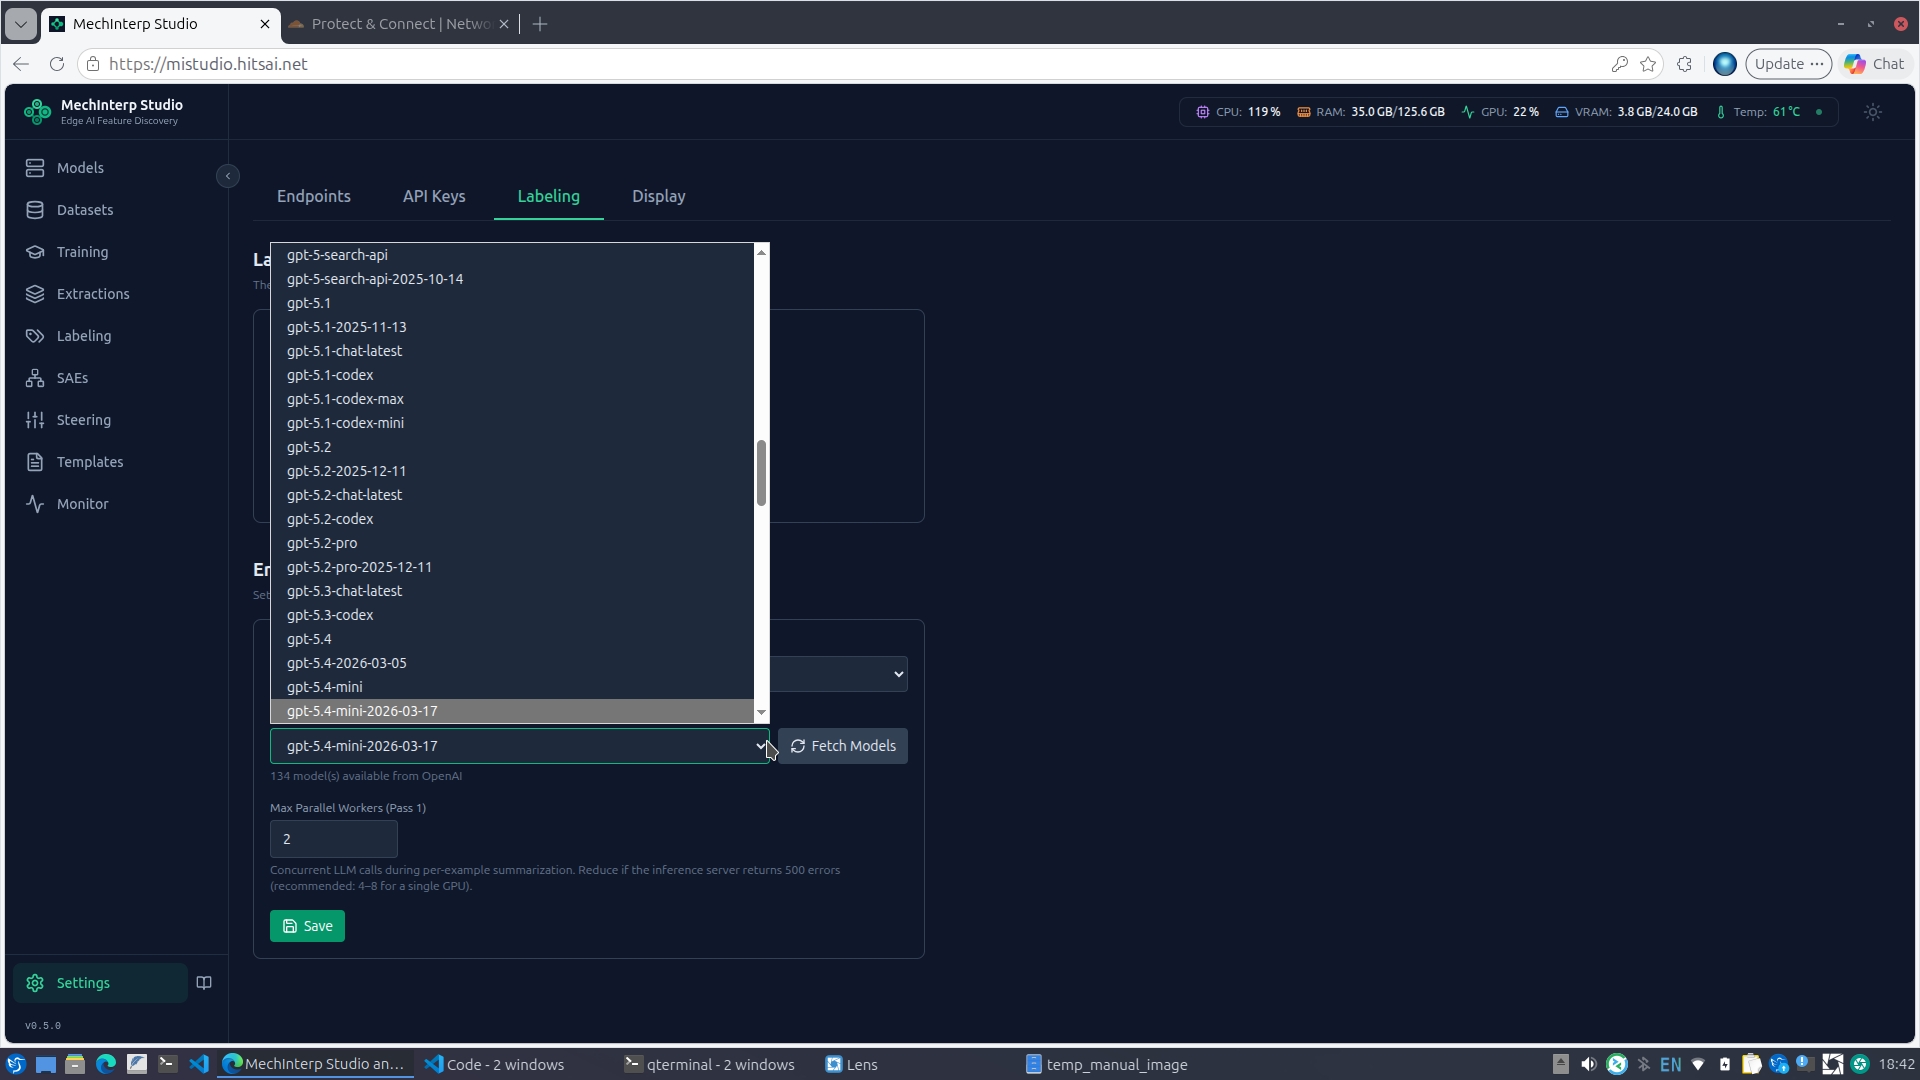Viewport: 1920px width, 1080px height.
Task: Open a new browser tab
Action: point(540,24)
